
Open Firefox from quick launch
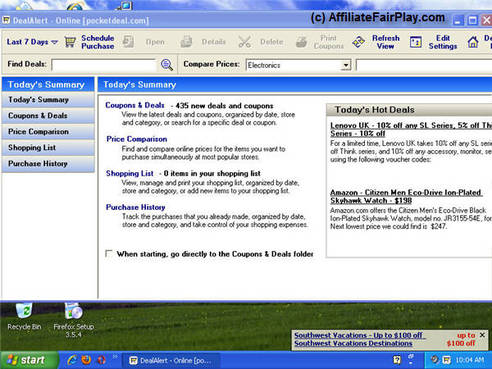[x=86, y=360]
